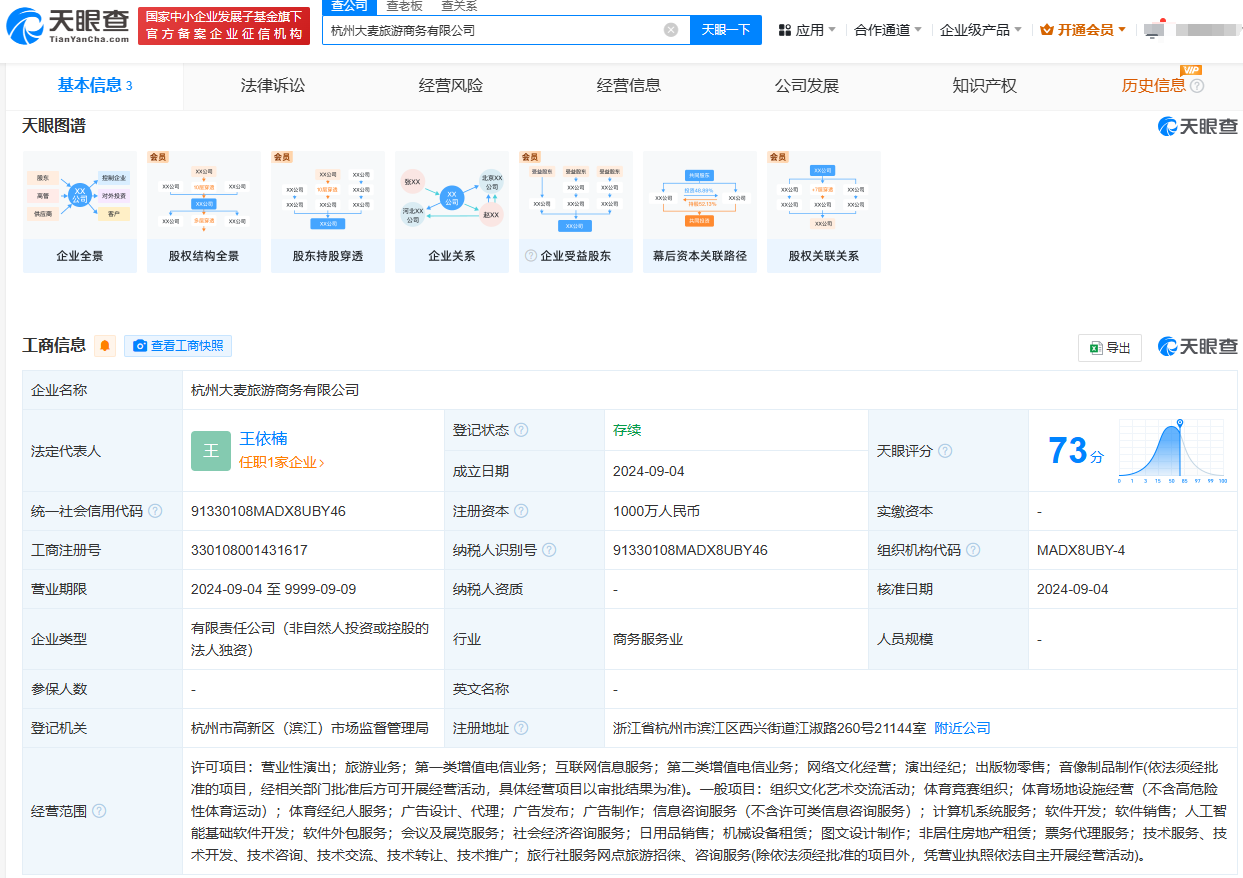Click the registration number 330108001431617
Viewport: 1243px width, 878px height.
[249, 550]
